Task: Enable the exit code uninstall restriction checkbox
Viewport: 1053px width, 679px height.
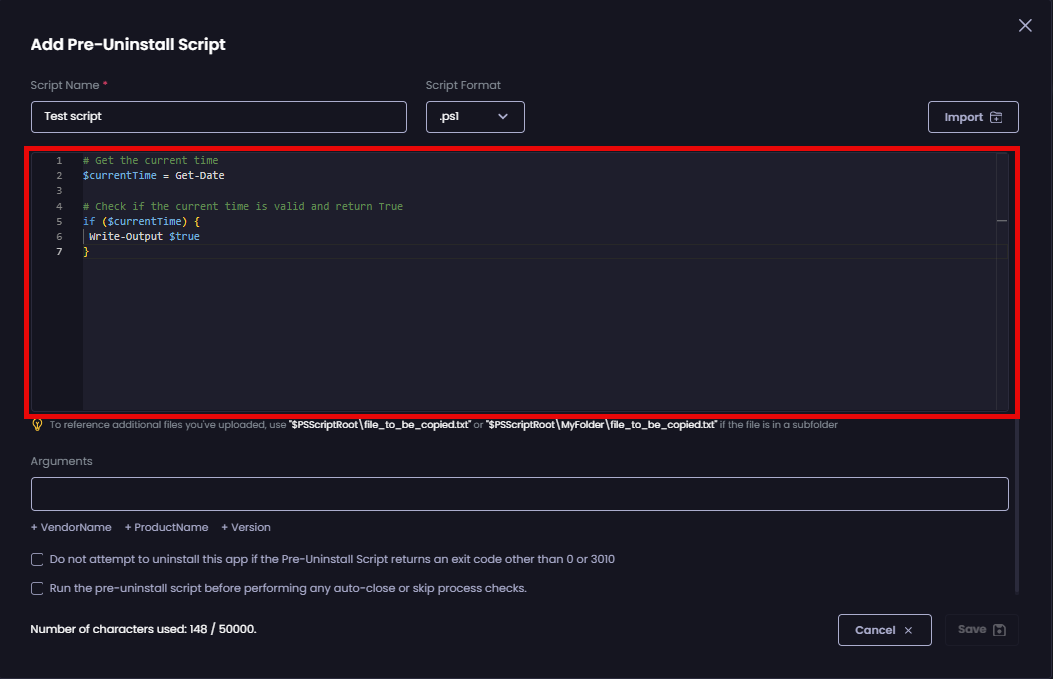Action: pyautogui.click(x=36, y=559)
